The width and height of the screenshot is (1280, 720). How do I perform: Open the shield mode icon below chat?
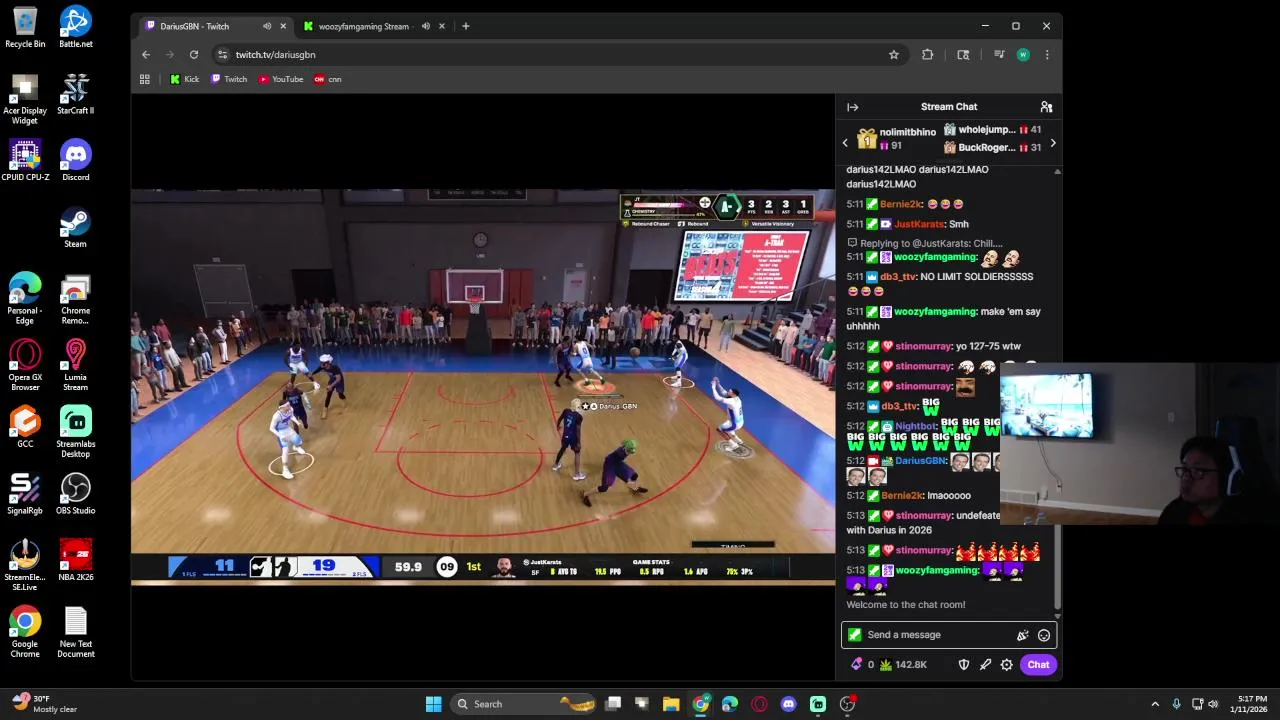964,665
